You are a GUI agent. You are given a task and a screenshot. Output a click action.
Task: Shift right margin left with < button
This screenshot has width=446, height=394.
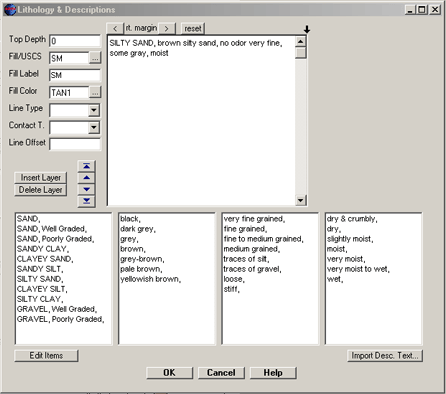pos(115,29)
